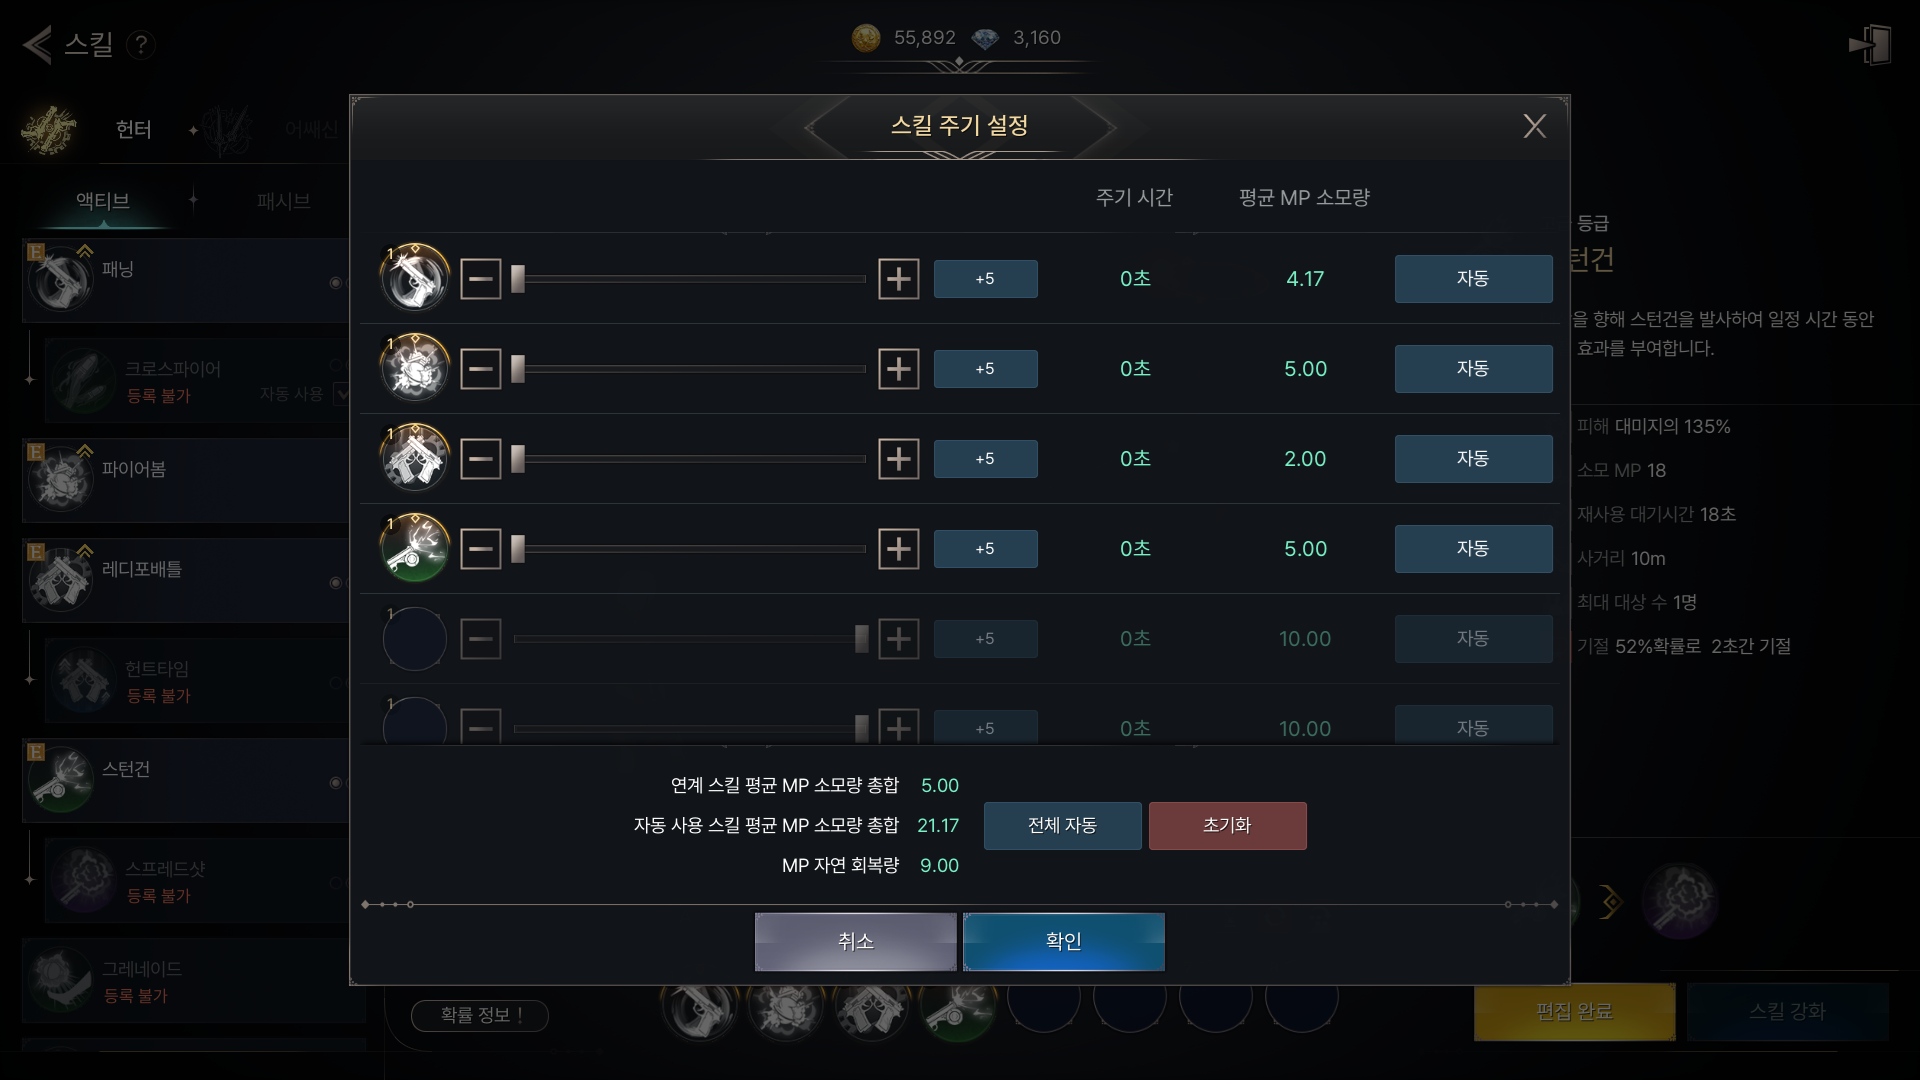The image size is (1920, 1080).
Task: Click the fifth empty skill slot circle
Action: tap(415, 638)
